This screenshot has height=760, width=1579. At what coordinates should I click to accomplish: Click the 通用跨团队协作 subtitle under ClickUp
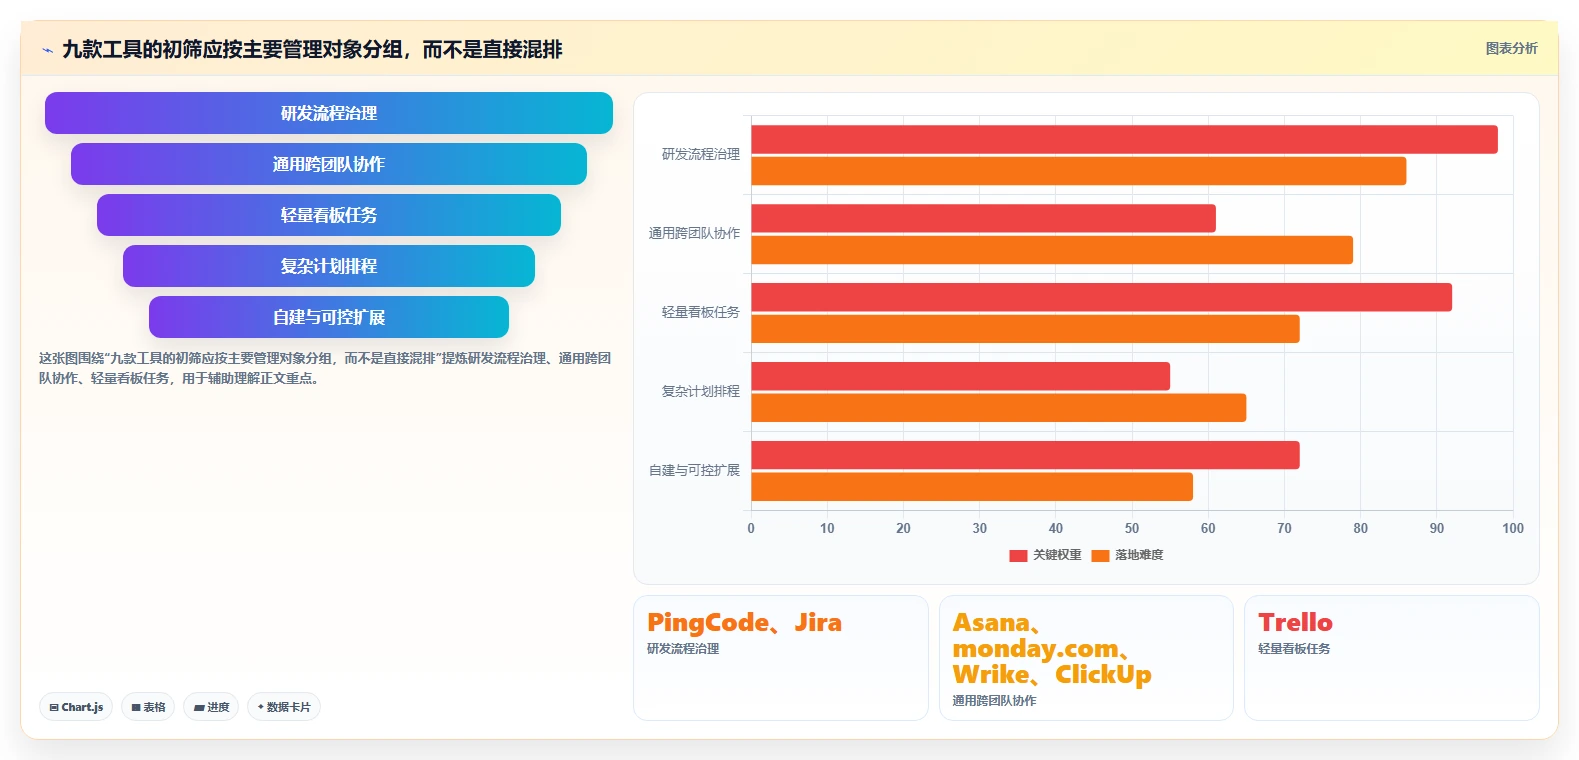tap(994, 701)
